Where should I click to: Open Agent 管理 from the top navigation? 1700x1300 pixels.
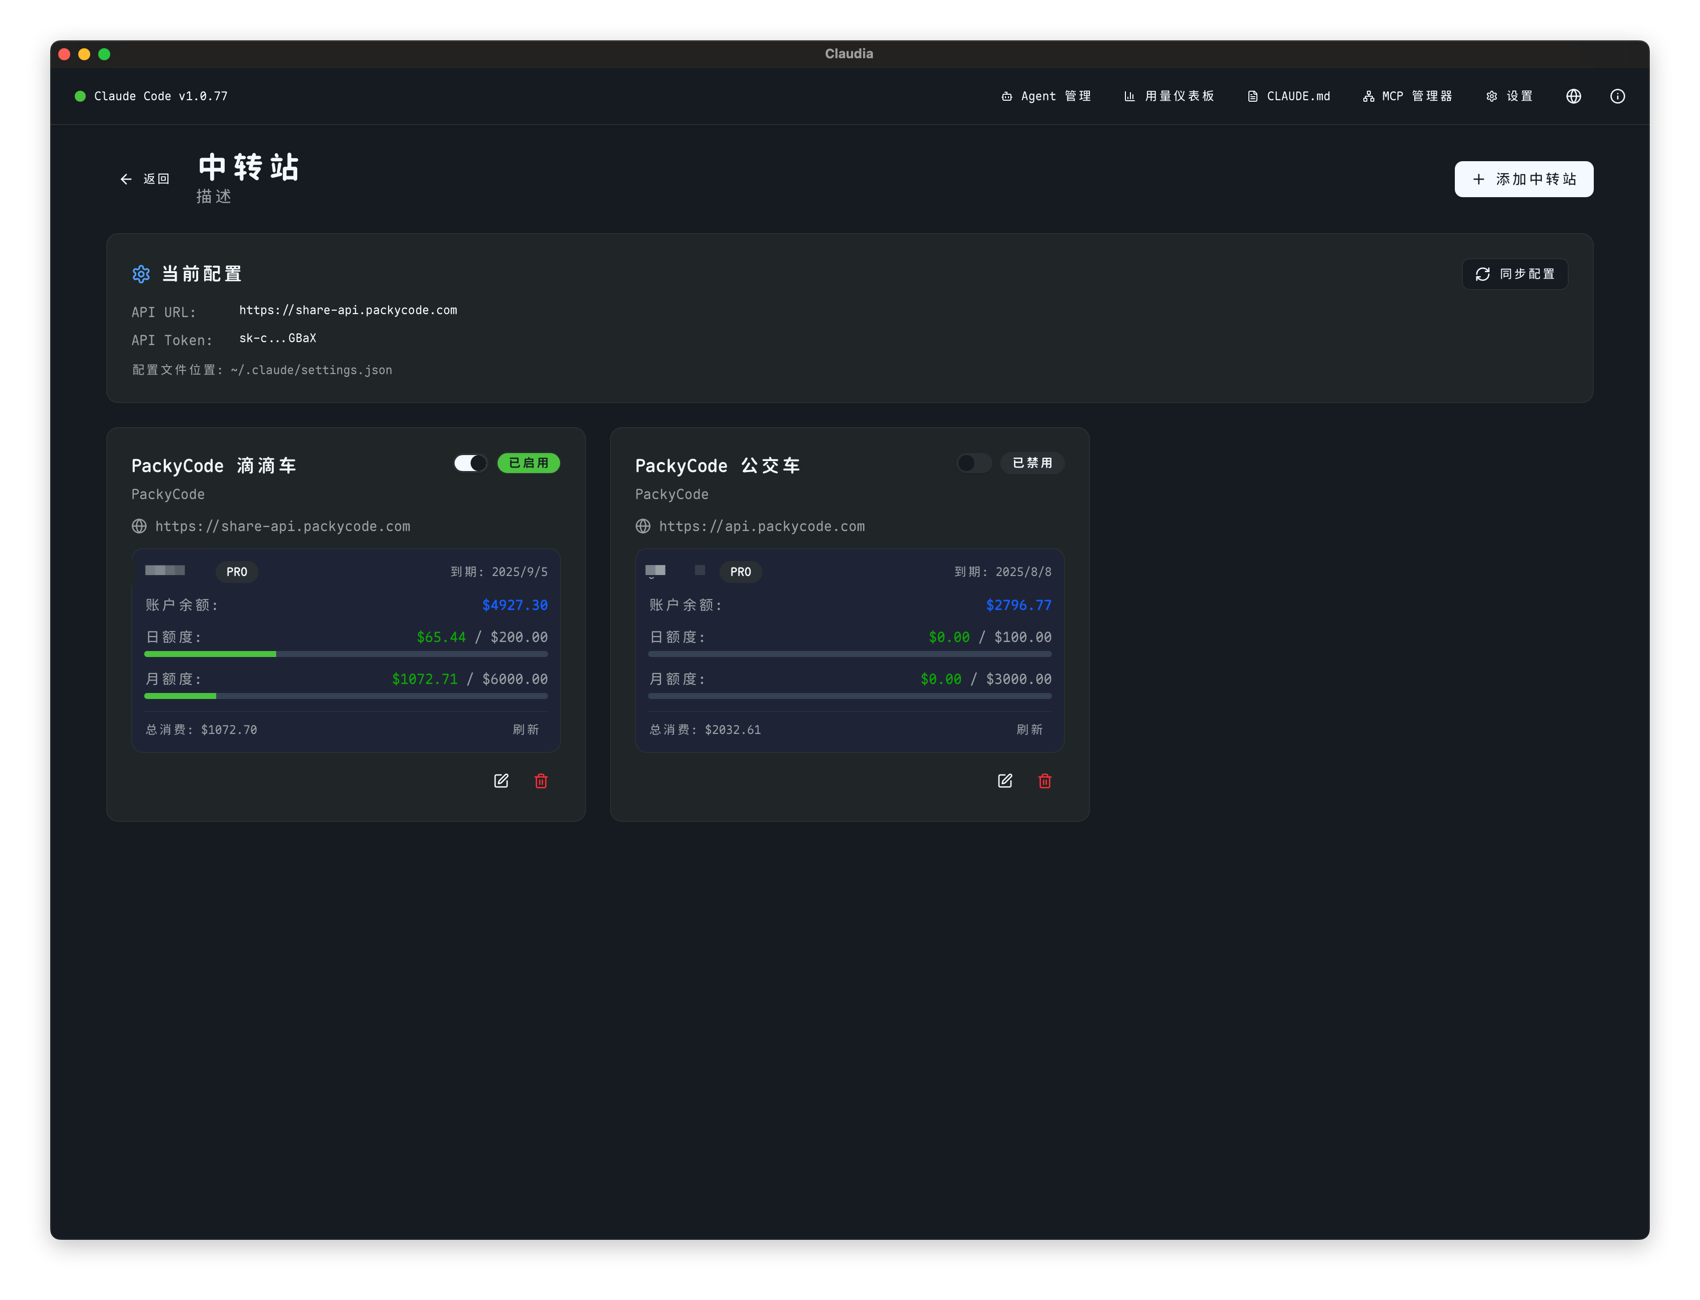pos(1046,96)
